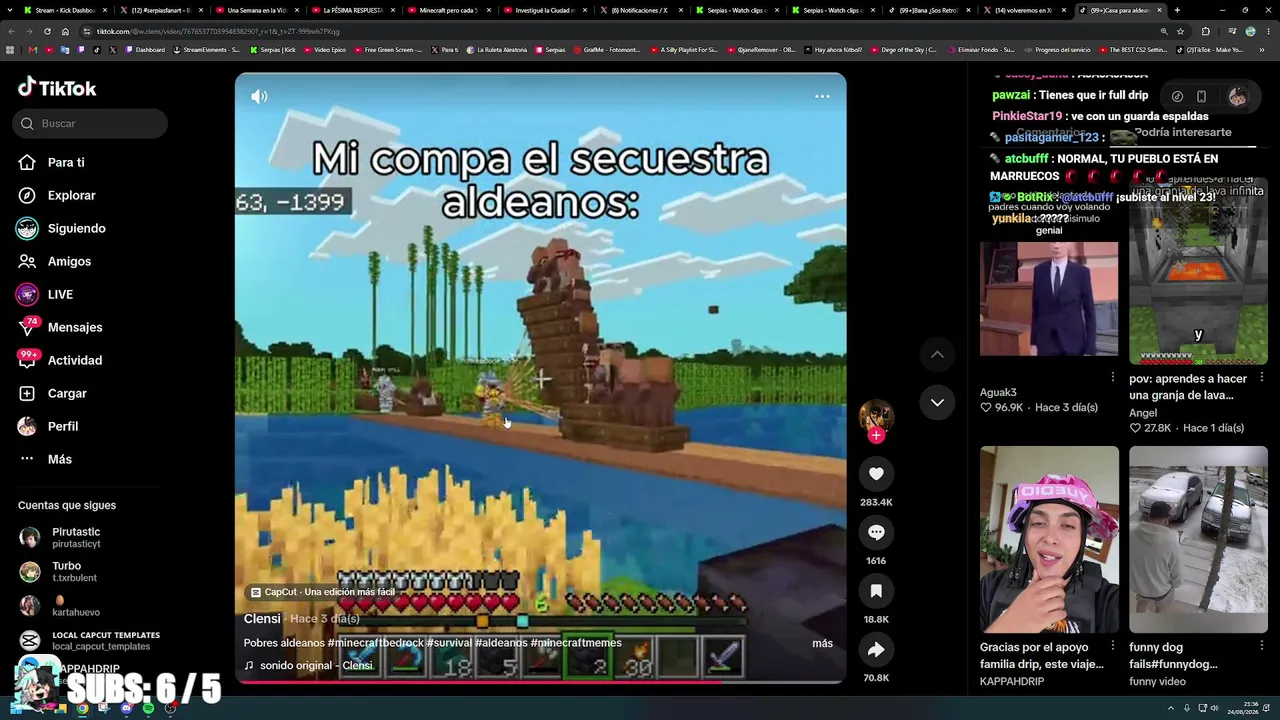Open the creator avatar beside the video
Screen dimensions: 1280x720
click(876, 415)
